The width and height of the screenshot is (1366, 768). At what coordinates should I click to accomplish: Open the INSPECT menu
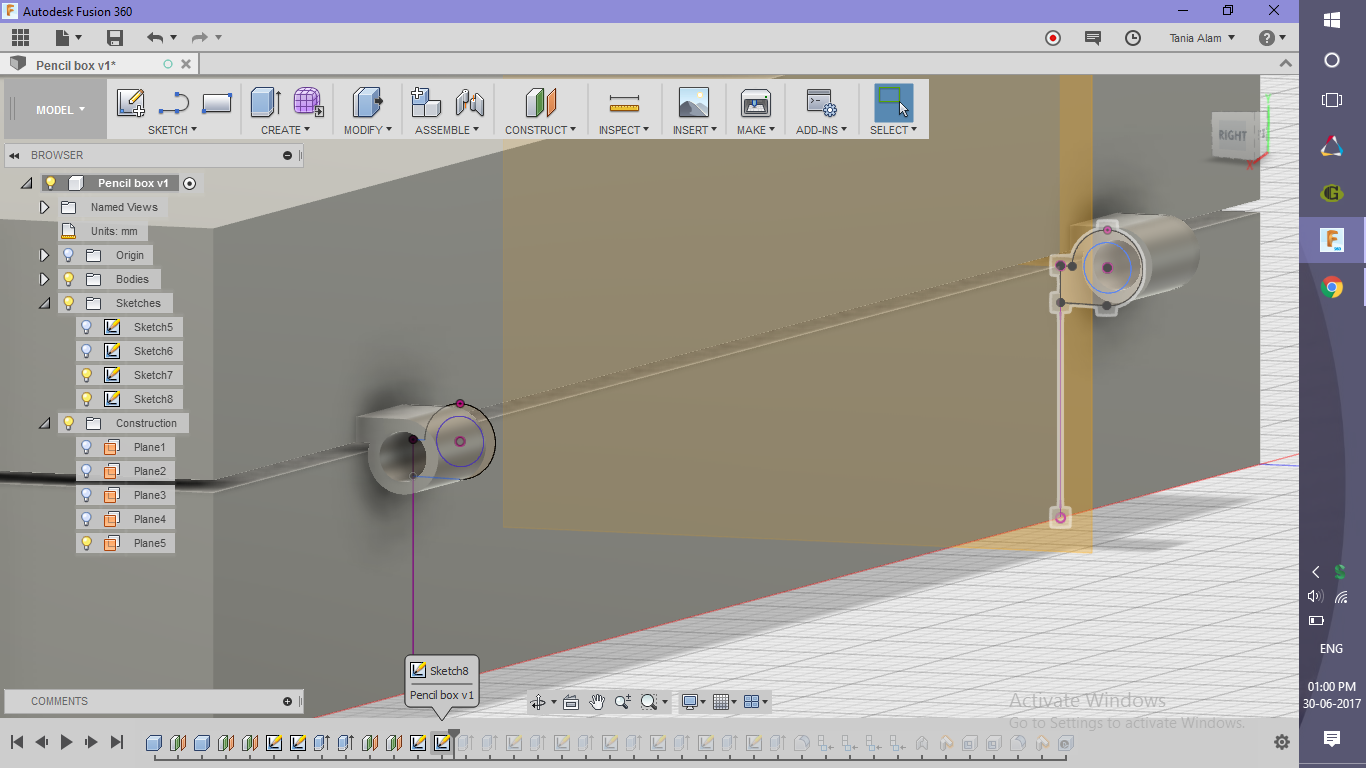[624, 130]
